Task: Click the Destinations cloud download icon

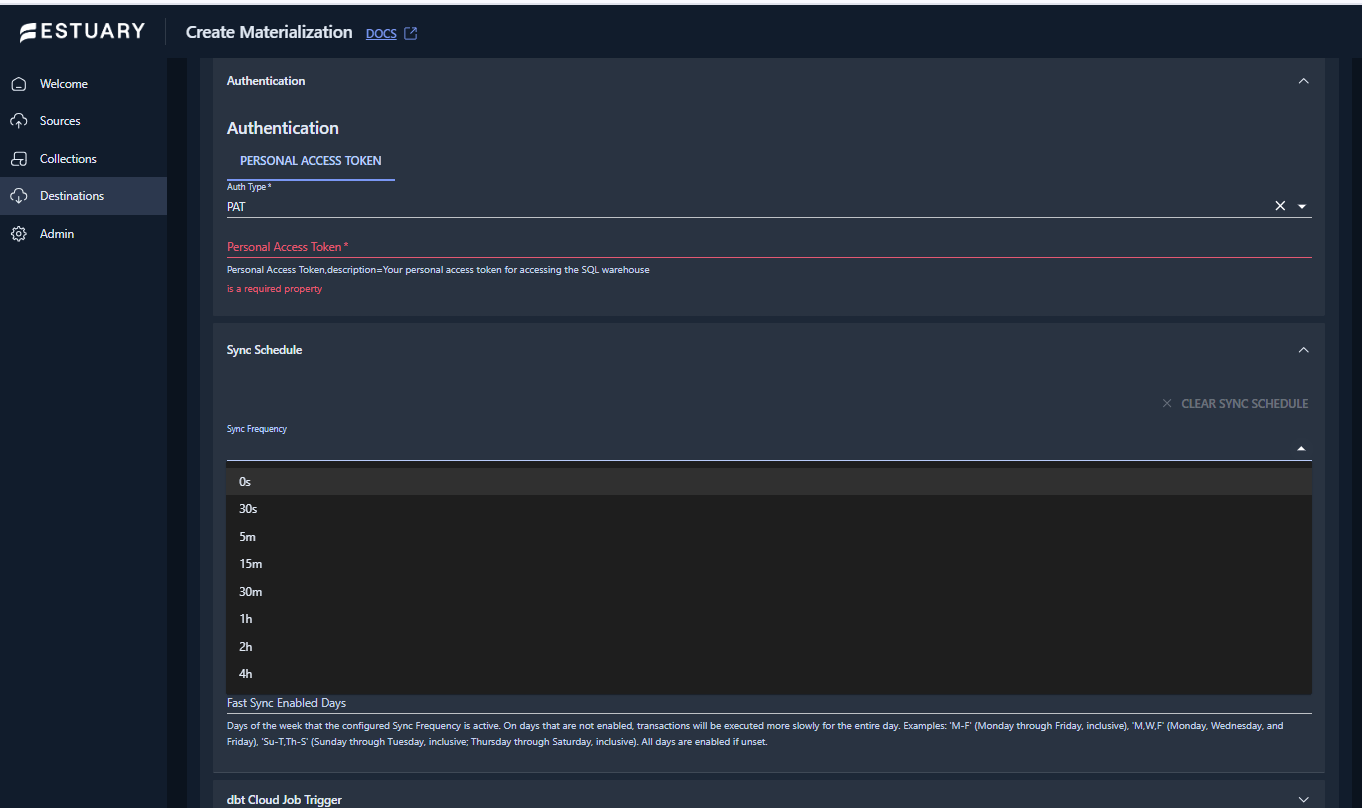Action: 18,196
